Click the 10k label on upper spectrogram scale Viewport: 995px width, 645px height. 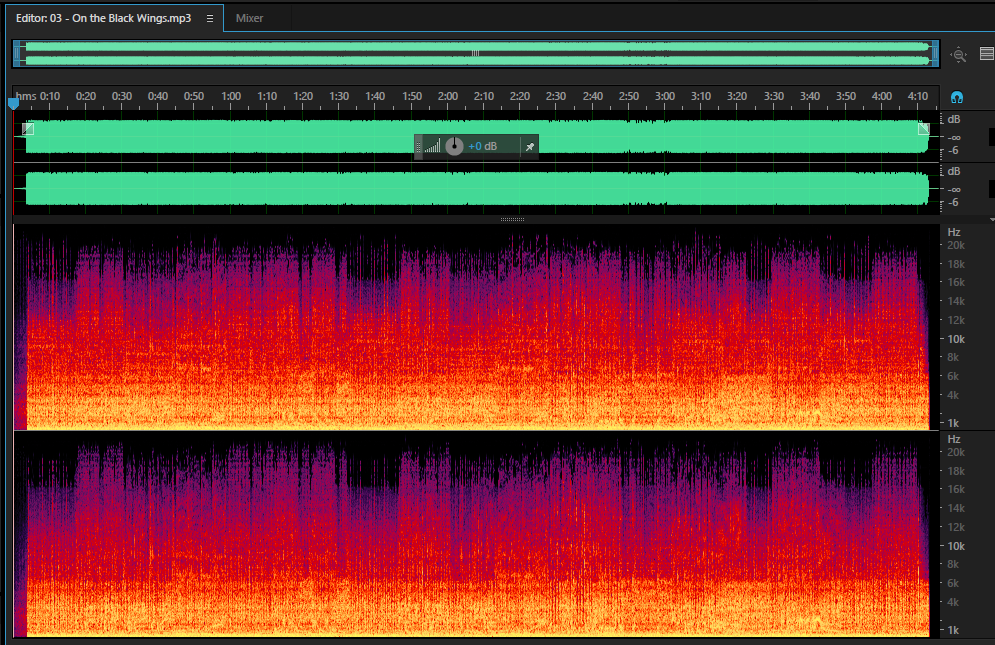(x=956, y=339)
